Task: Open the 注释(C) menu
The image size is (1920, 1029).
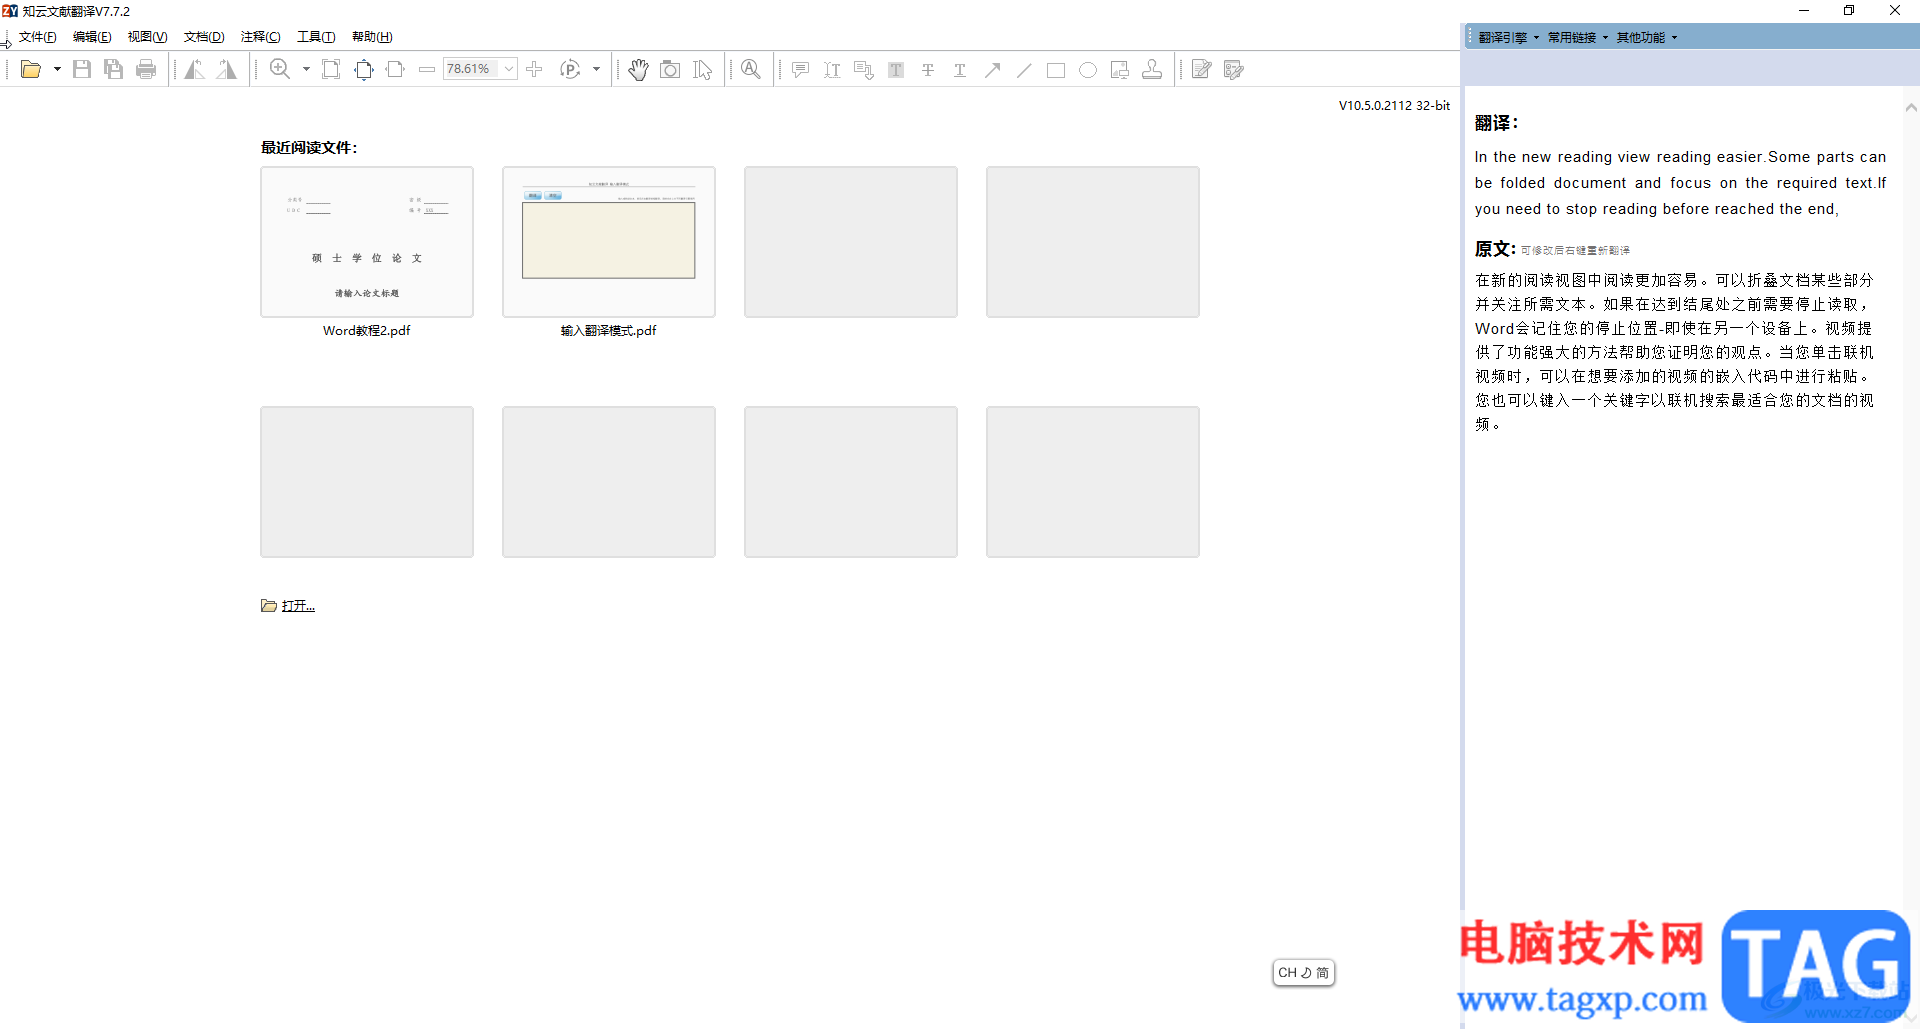Action: coord(260,37)
